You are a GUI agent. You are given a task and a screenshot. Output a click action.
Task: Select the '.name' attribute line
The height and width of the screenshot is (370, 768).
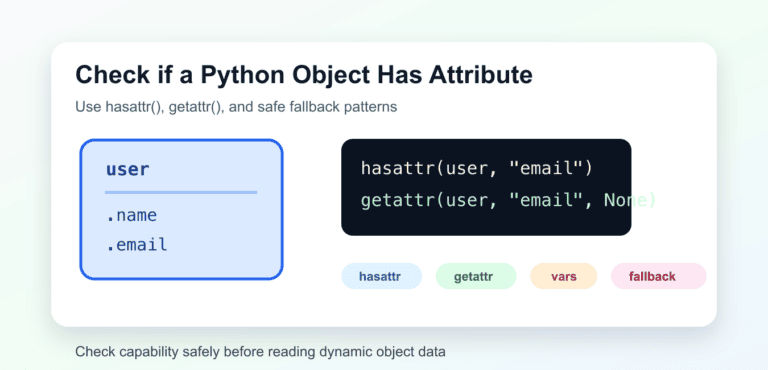pyautogui.click(x=131, y=215)
